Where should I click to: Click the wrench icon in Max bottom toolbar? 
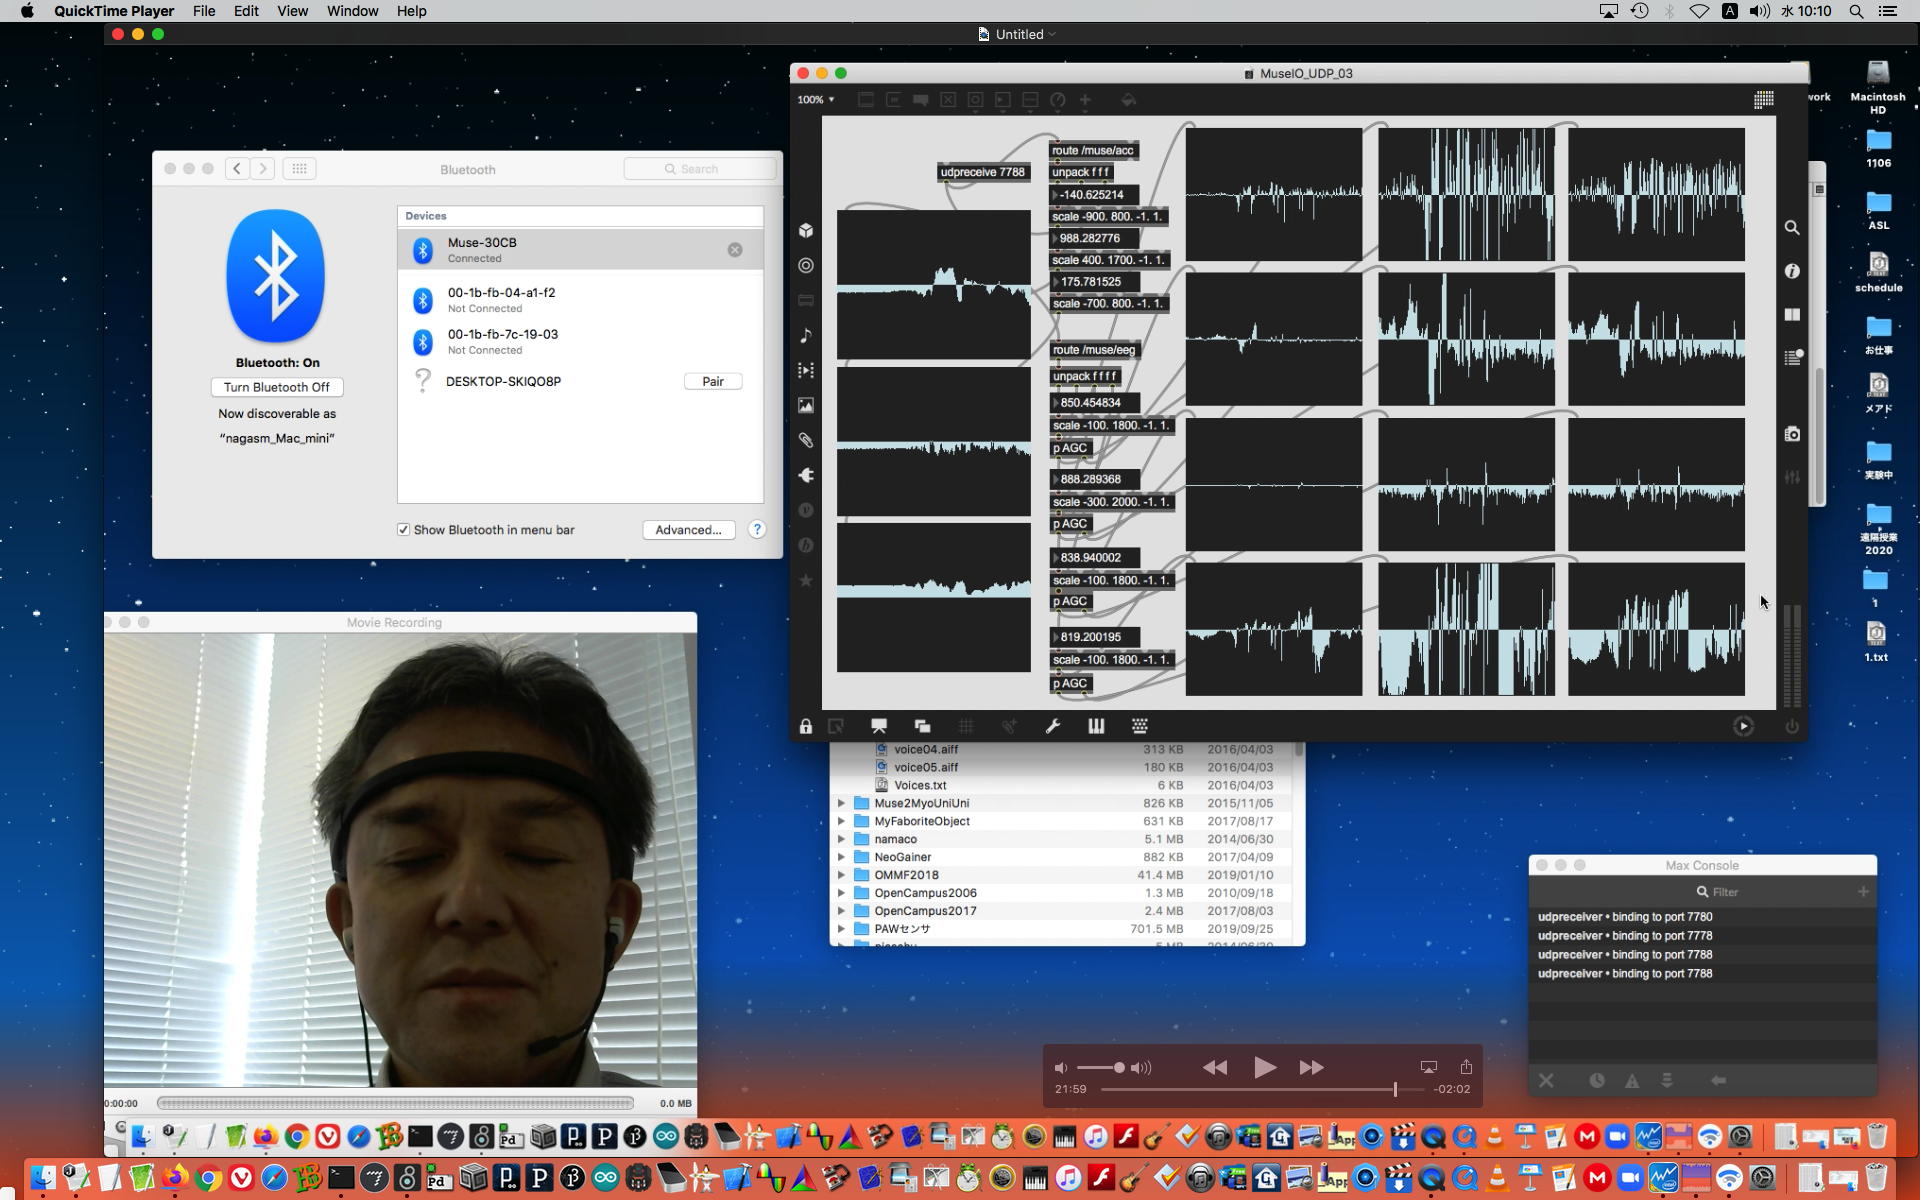[1052, 726]
